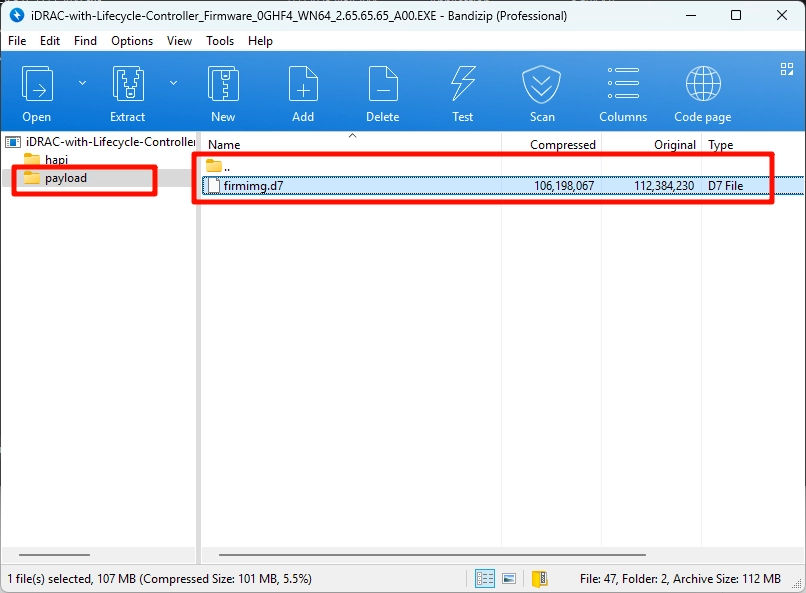Expand the Extract dropdown arrow
806x593 pixels.
click(x=173, y=83)
